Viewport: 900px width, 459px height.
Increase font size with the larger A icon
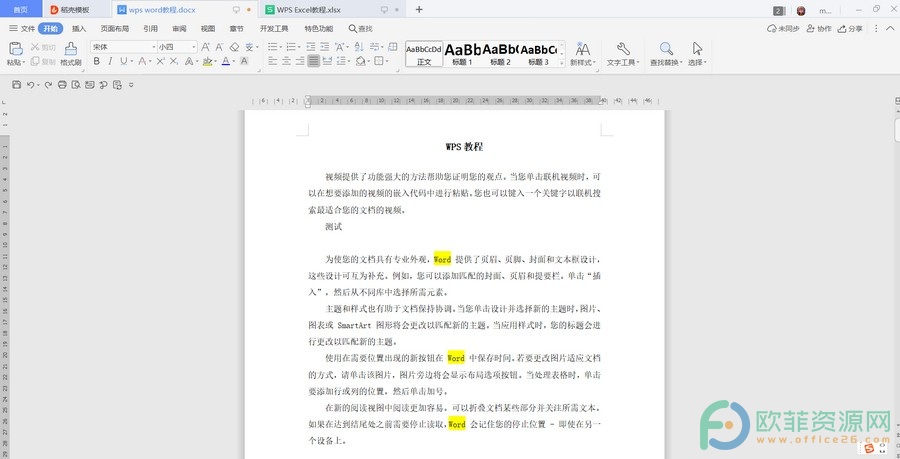pyautogui.click(x=205, y=47)
